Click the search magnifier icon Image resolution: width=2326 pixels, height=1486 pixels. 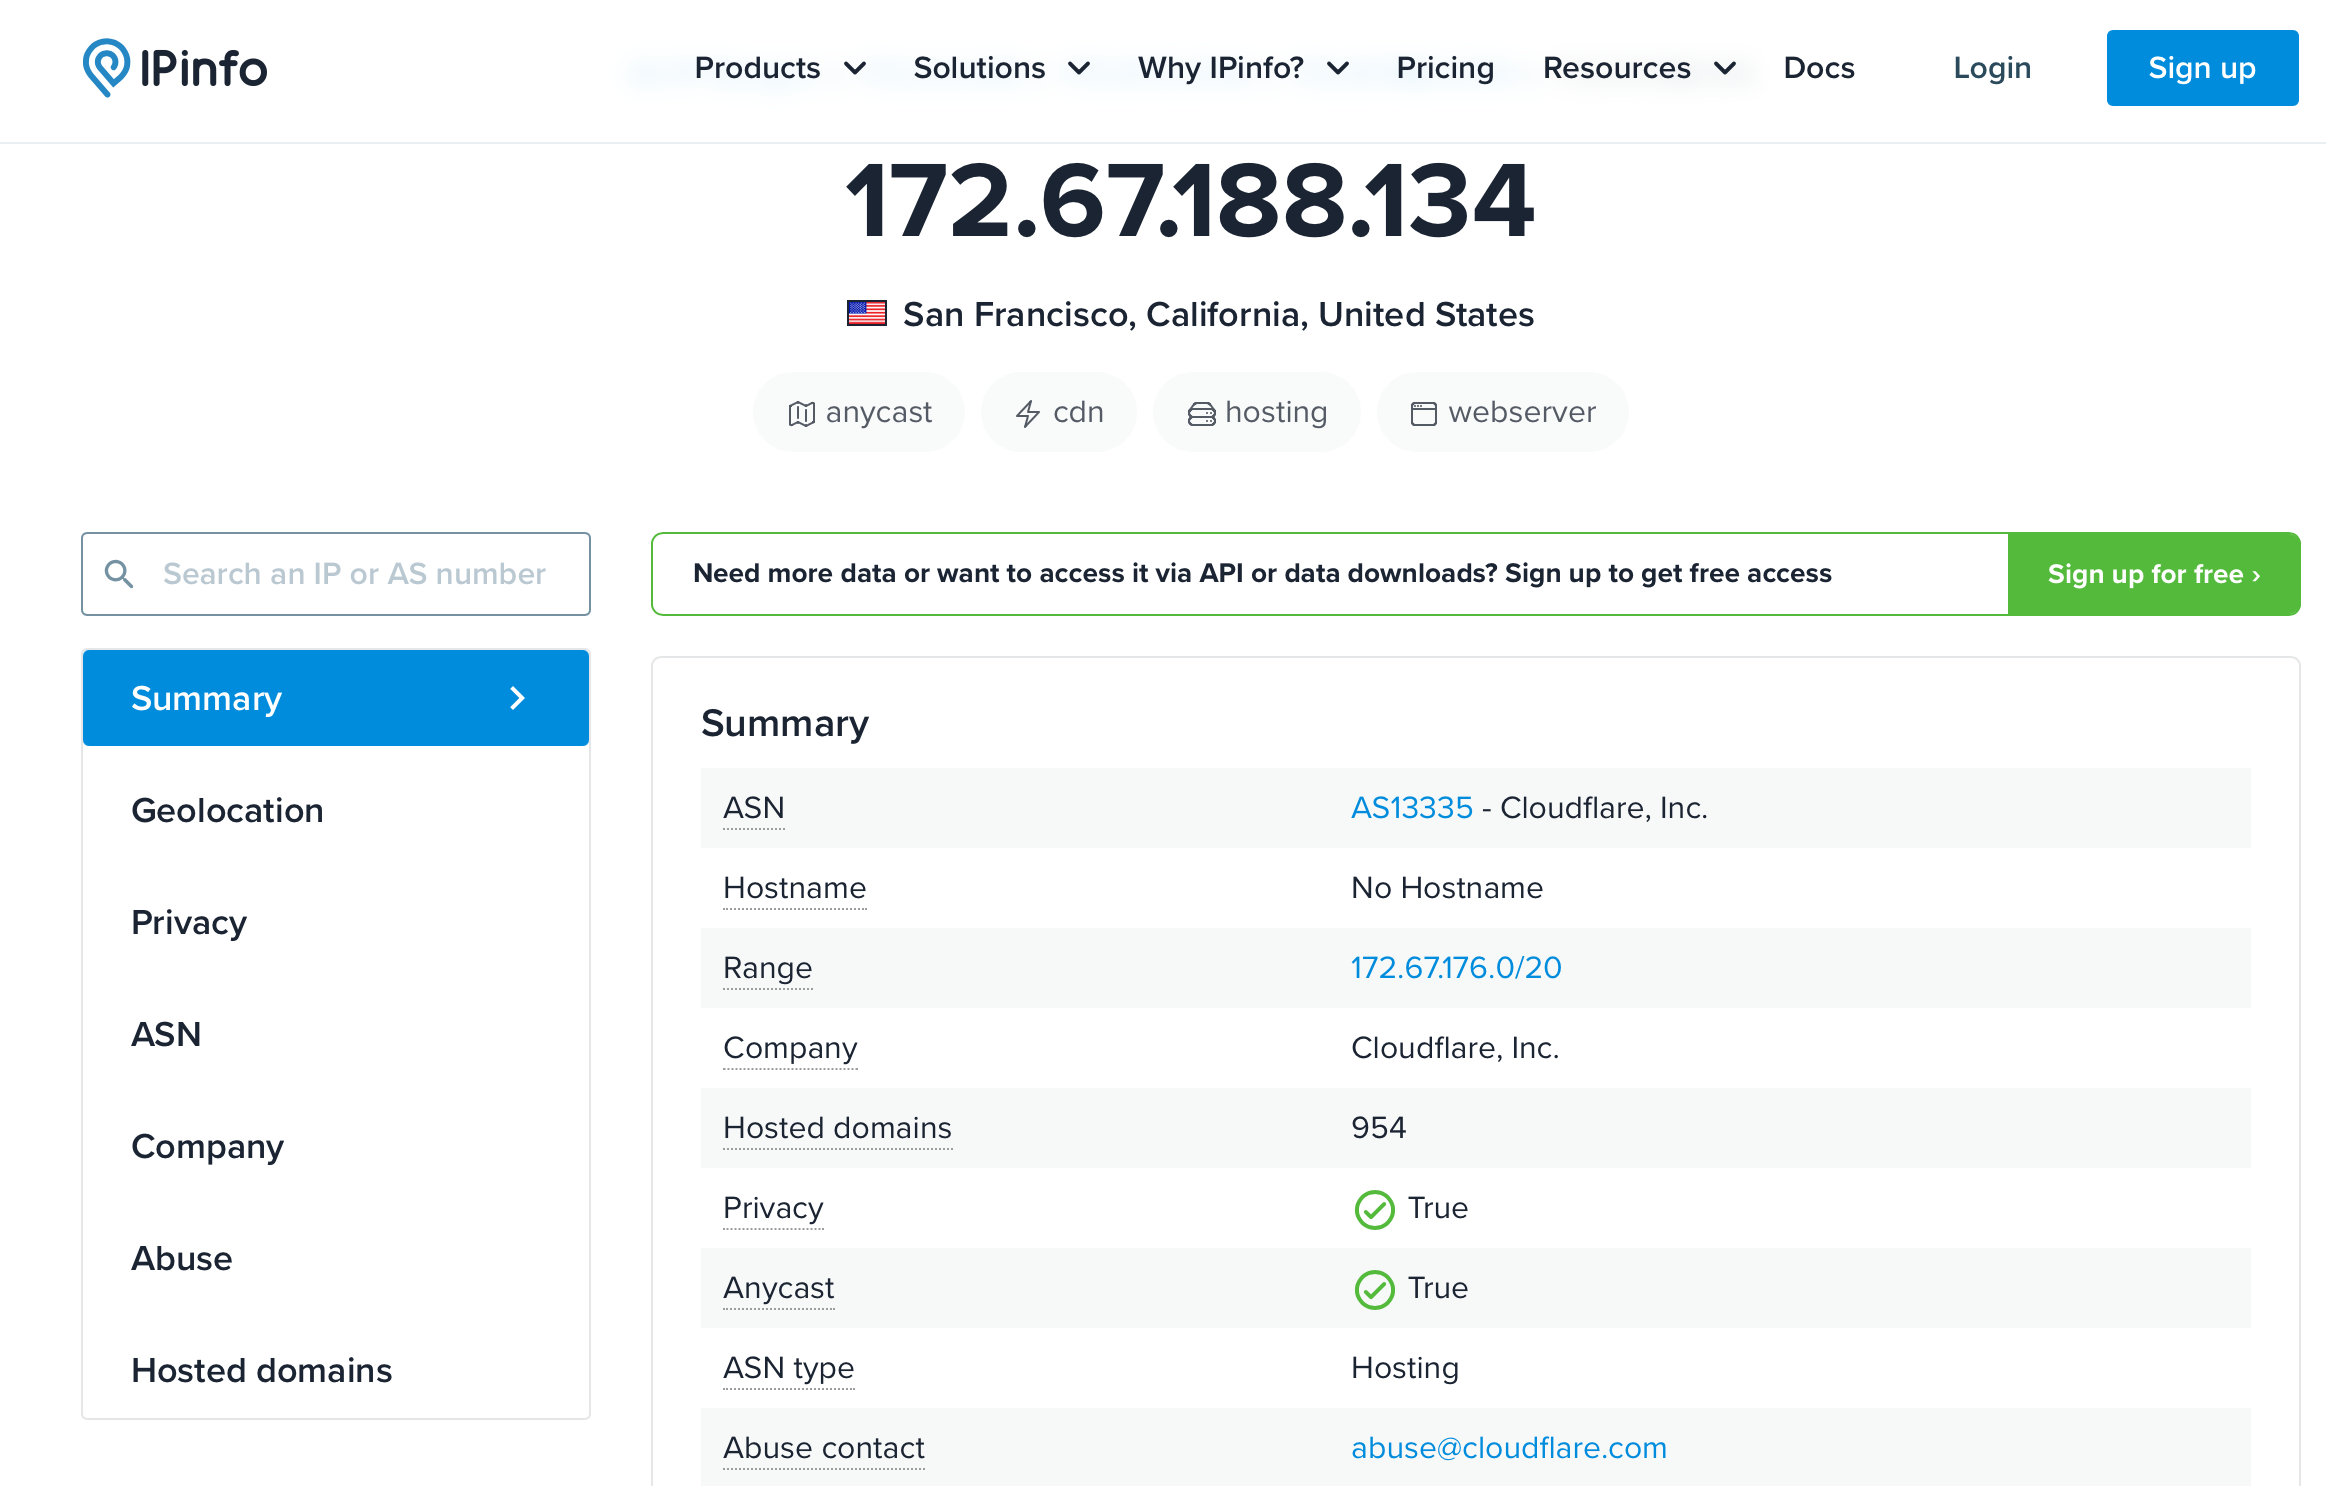click(x=119, y=574)
